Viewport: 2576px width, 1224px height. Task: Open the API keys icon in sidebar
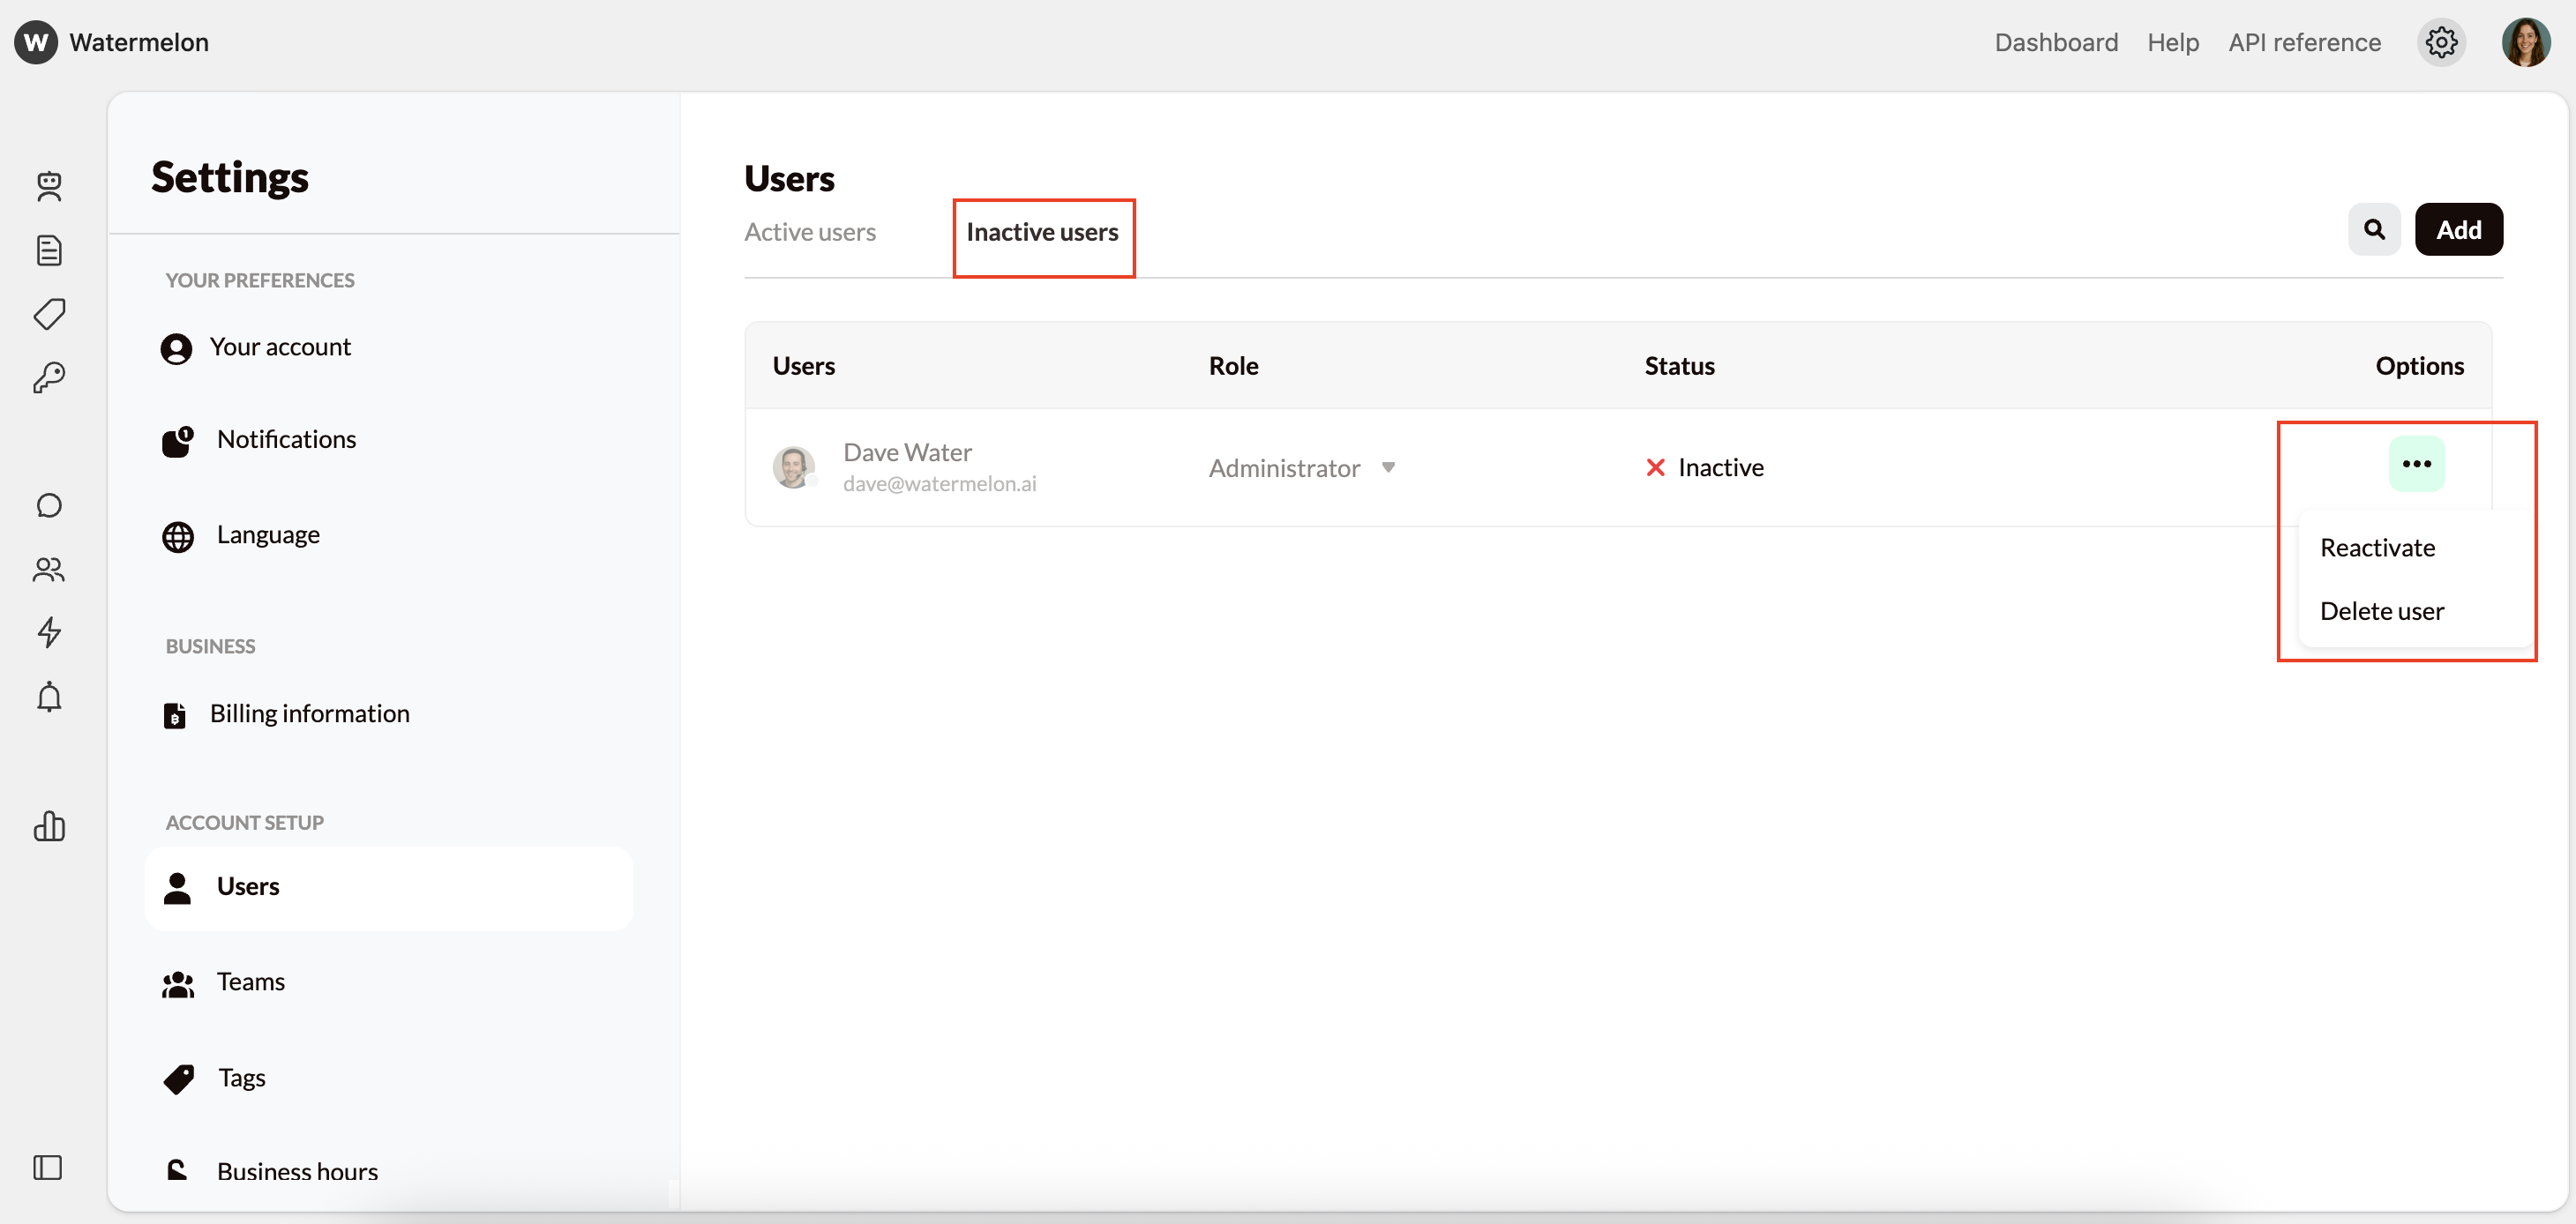(x=49, y=377)
